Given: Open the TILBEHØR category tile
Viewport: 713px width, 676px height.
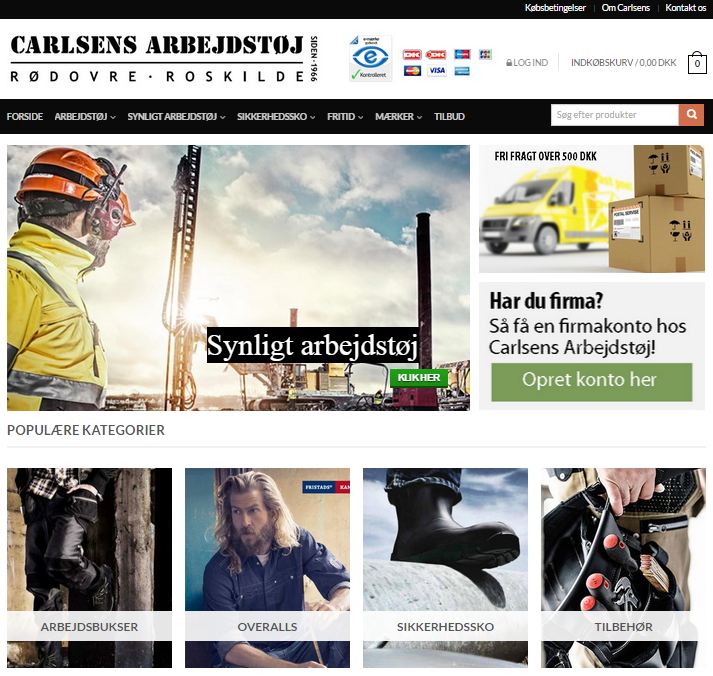Looking at the screenshot, I should tap(623, 568).
